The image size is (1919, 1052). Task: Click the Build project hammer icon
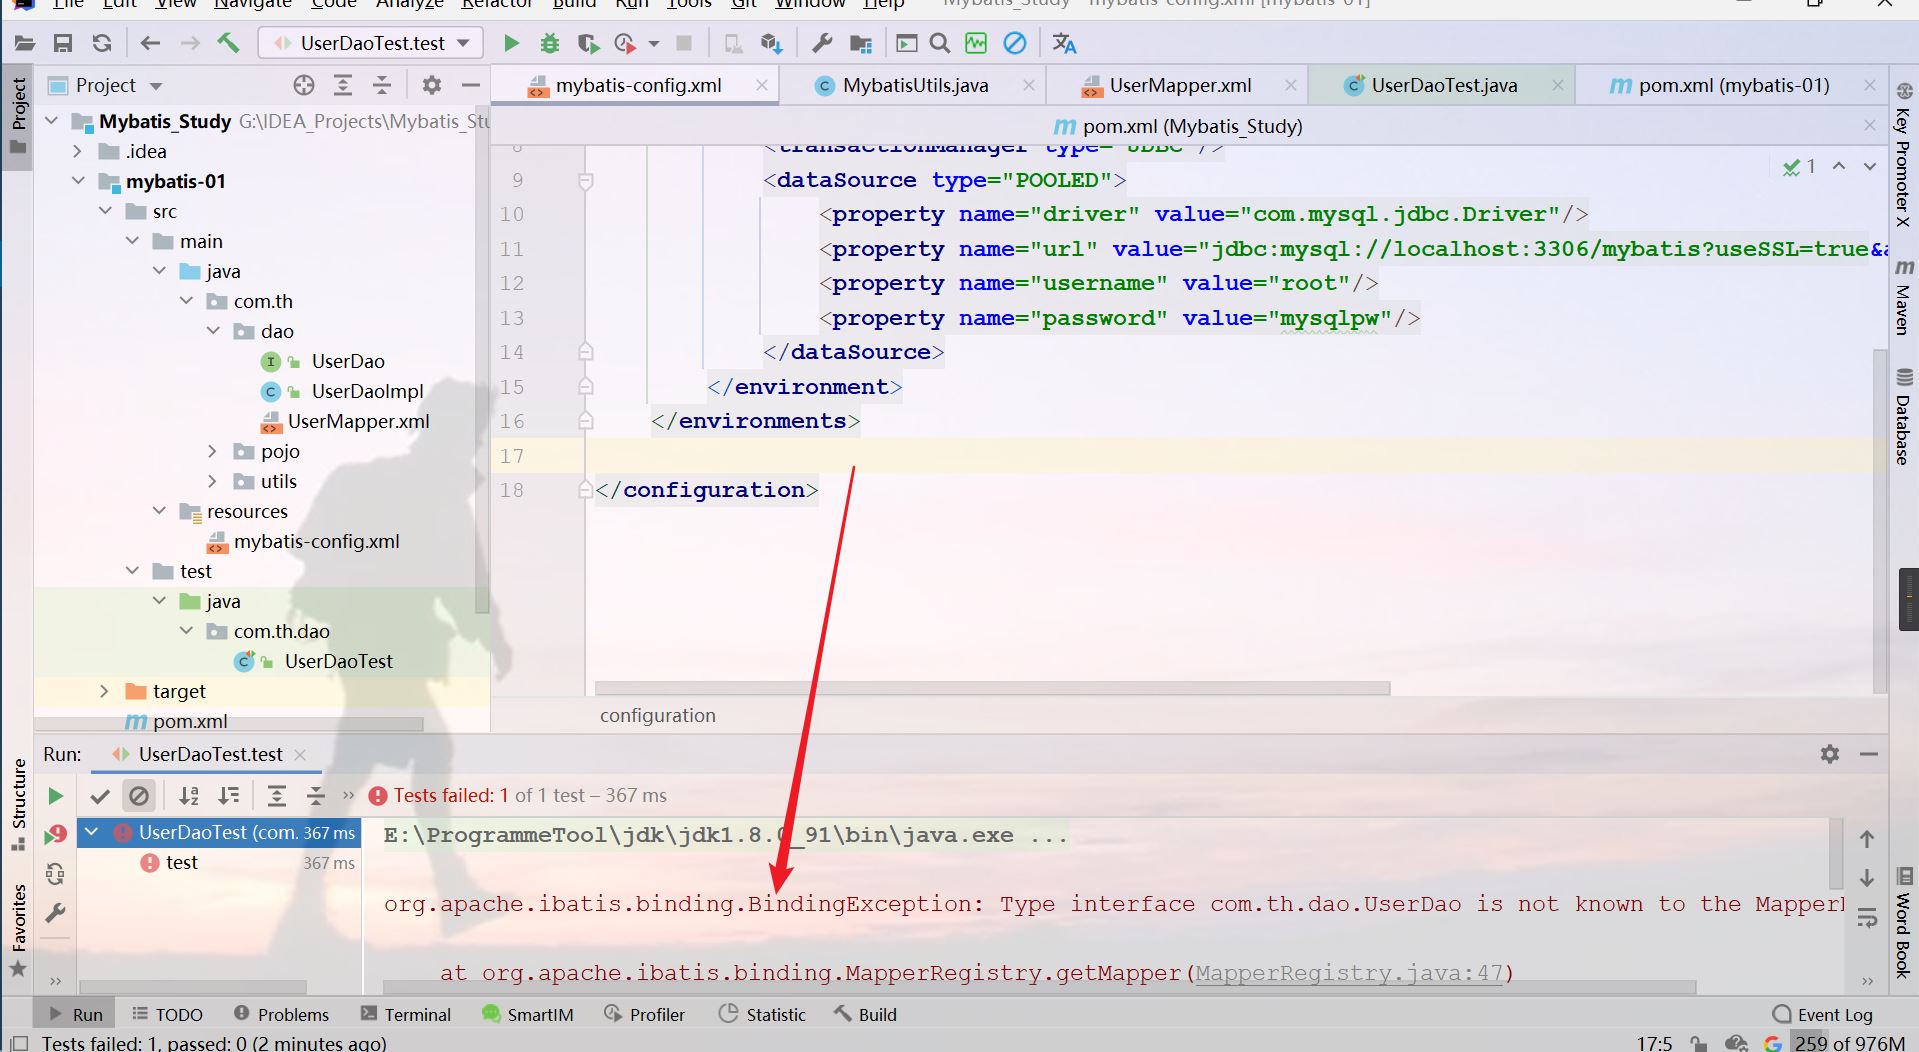click(x=229, y=43)
